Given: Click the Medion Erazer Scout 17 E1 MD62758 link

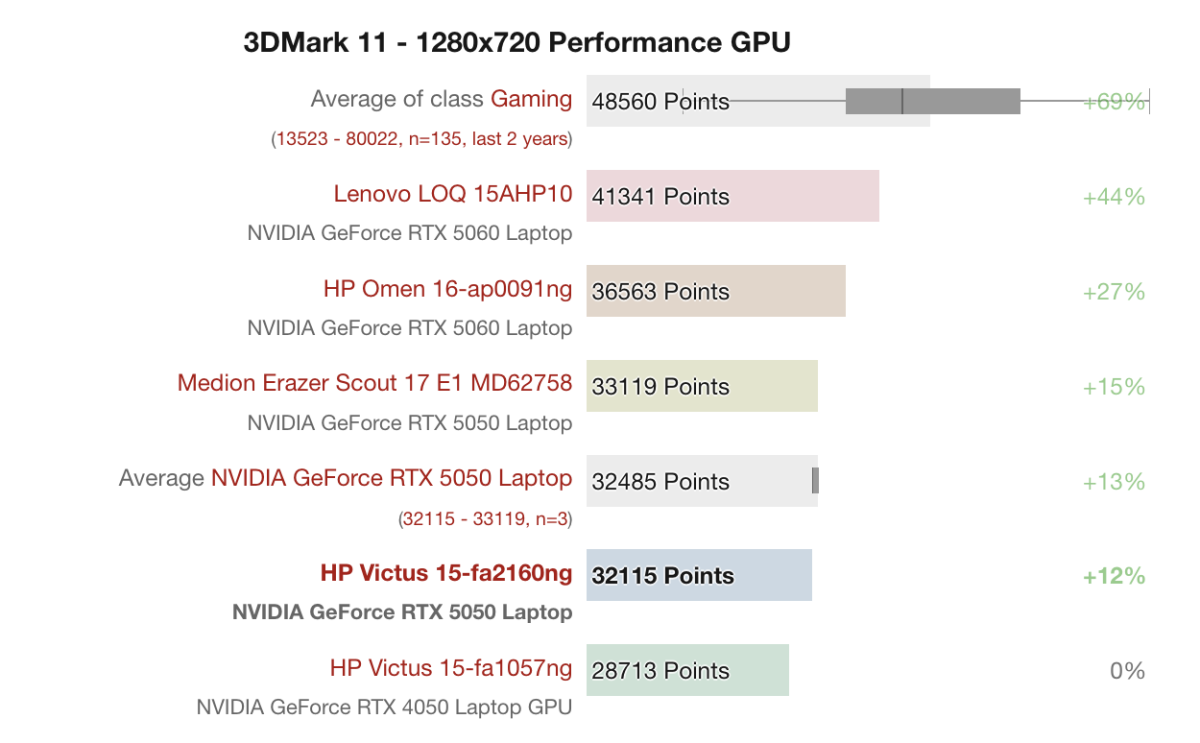Looking at the screenshot, I should click(x=374, y=383).
